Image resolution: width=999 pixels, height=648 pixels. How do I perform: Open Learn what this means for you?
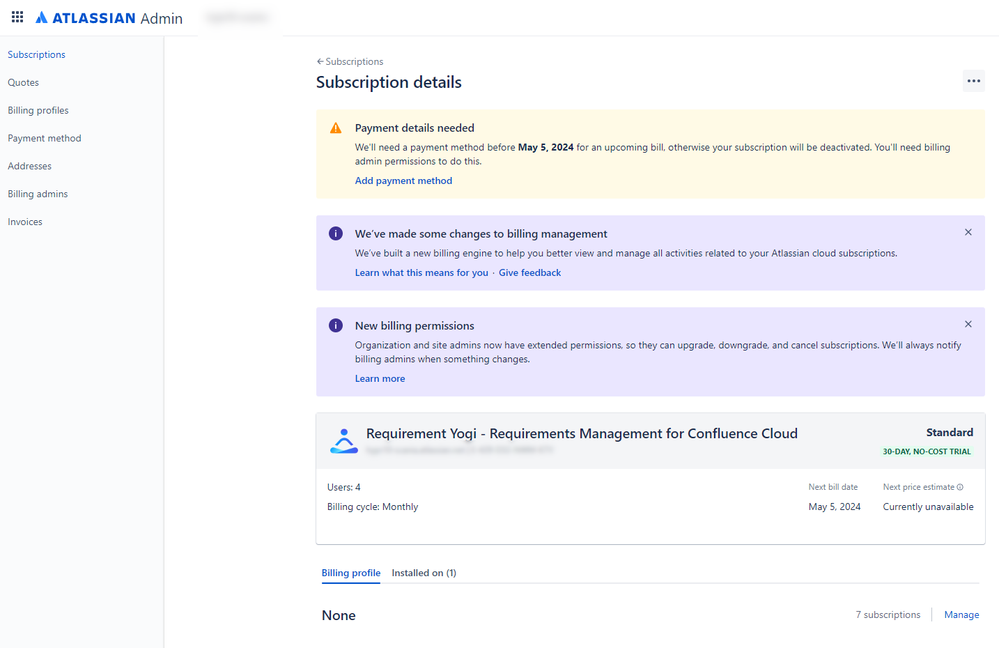coord(421,273)
